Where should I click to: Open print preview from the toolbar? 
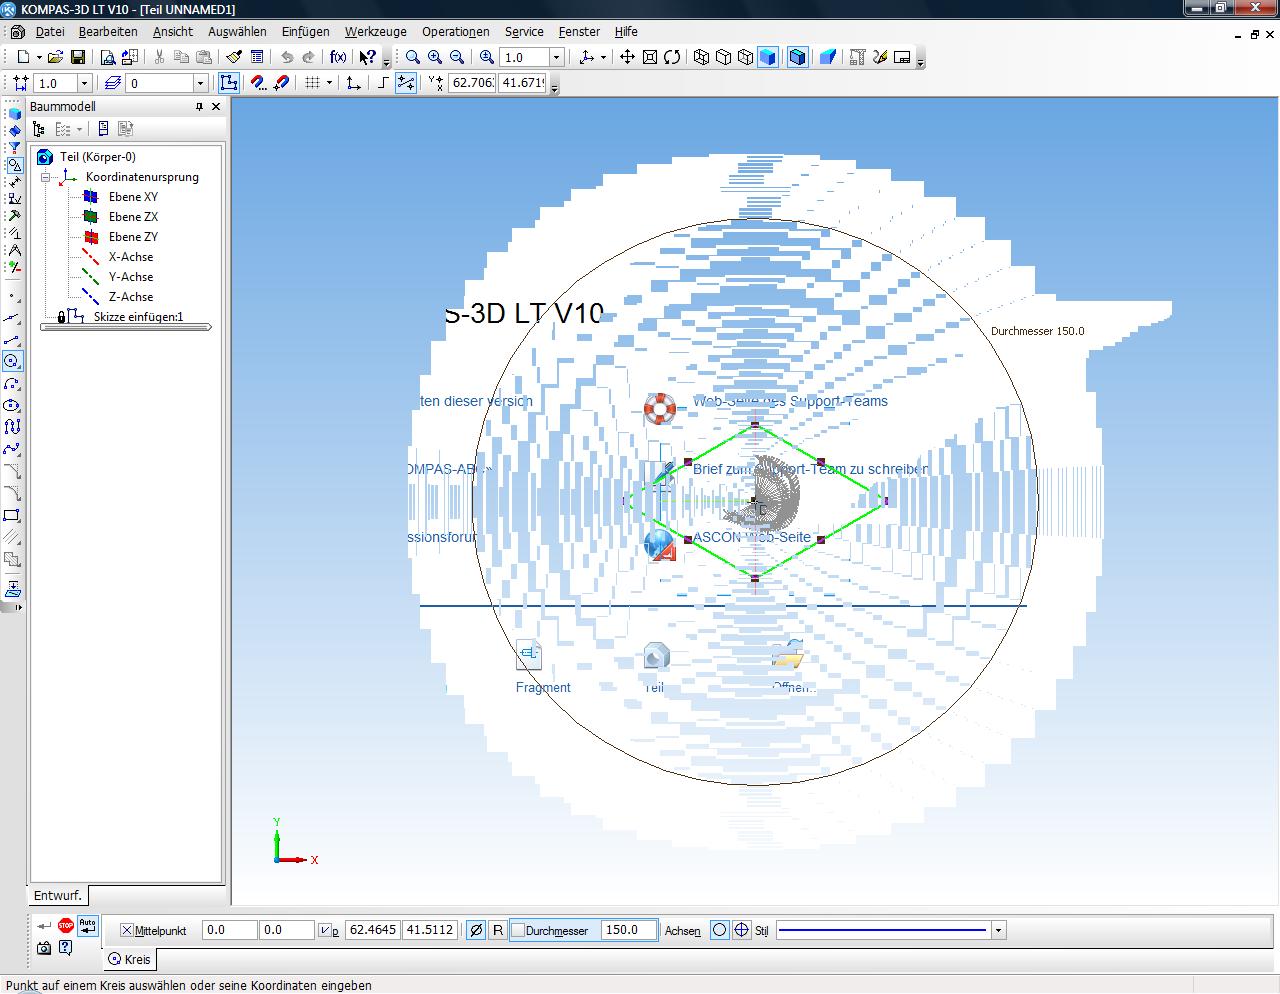108,57
